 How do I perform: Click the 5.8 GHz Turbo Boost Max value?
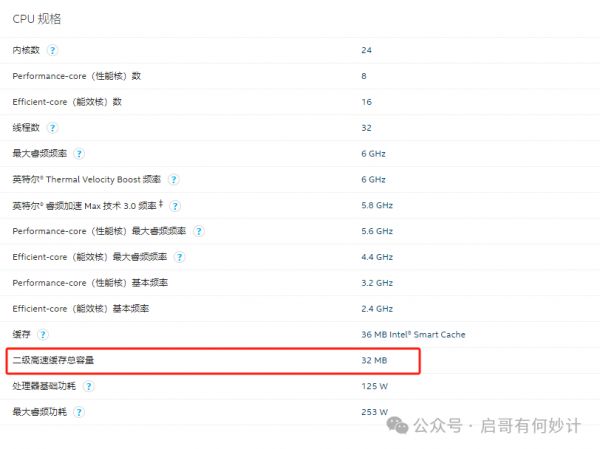(375, 206)
